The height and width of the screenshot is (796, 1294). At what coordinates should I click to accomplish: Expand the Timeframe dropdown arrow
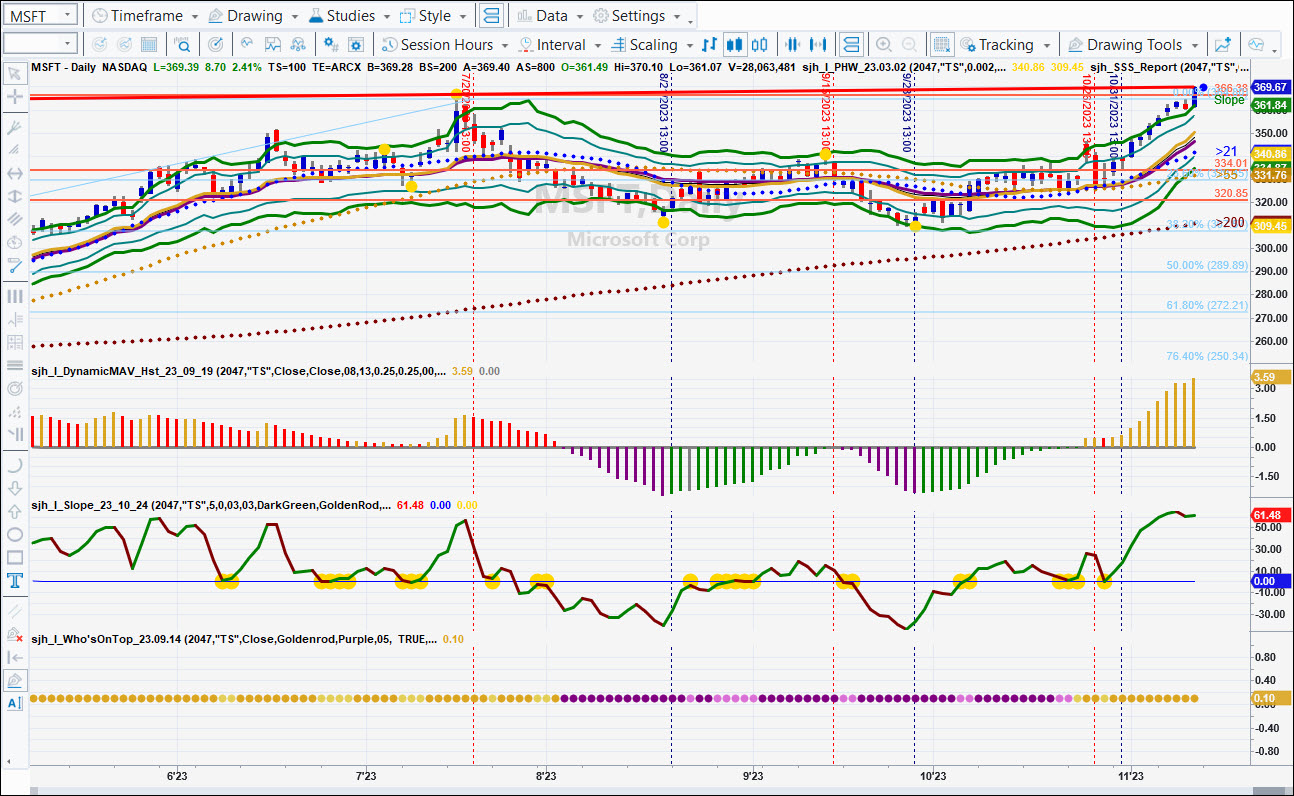pyautogui.click(x=194, y=17)
